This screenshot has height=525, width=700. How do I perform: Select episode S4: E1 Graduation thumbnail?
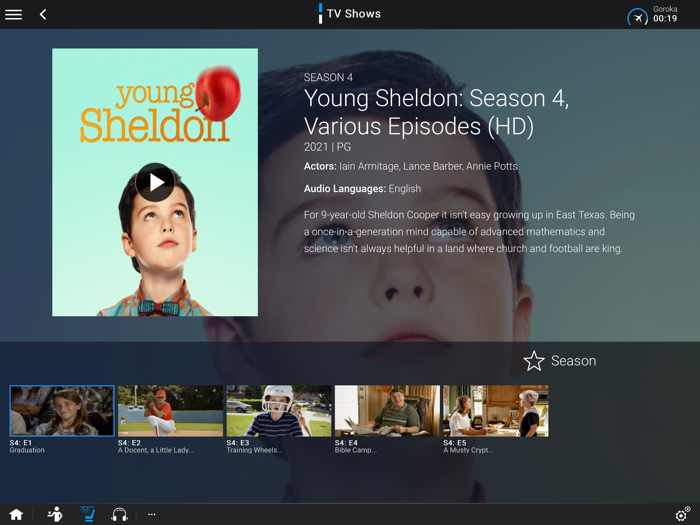[62, 411]
